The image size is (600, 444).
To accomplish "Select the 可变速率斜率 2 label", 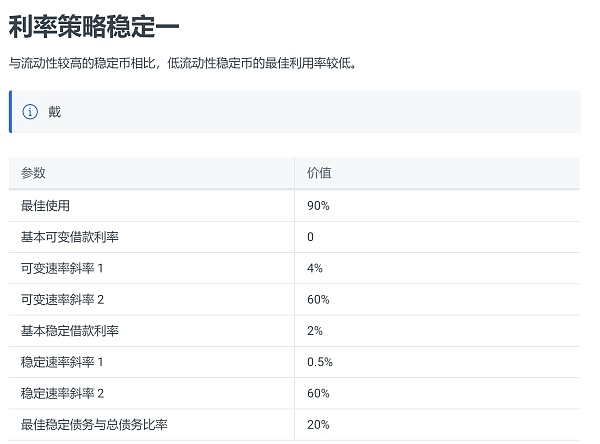I will coord(62,299).
